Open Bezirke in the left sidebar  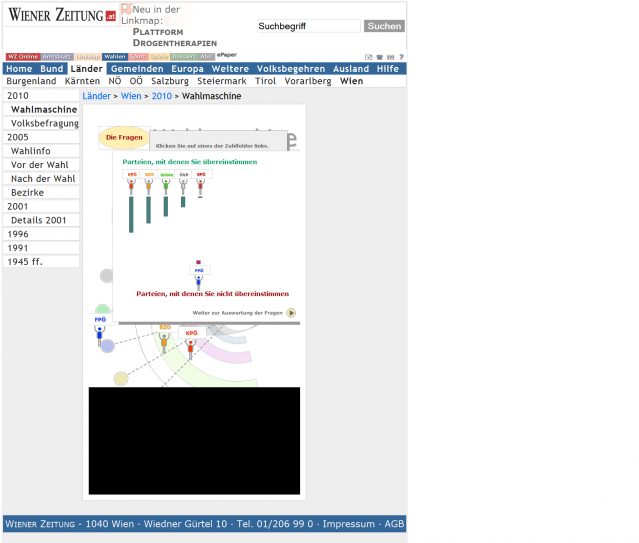pyautogui.click(x=41, y=193)
